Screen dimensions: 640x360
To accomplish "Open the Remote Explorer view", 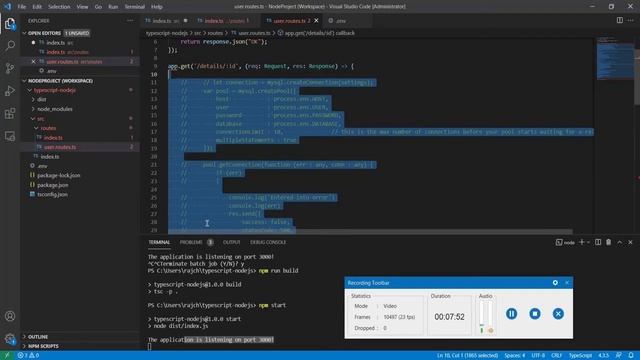I will 10,136.
